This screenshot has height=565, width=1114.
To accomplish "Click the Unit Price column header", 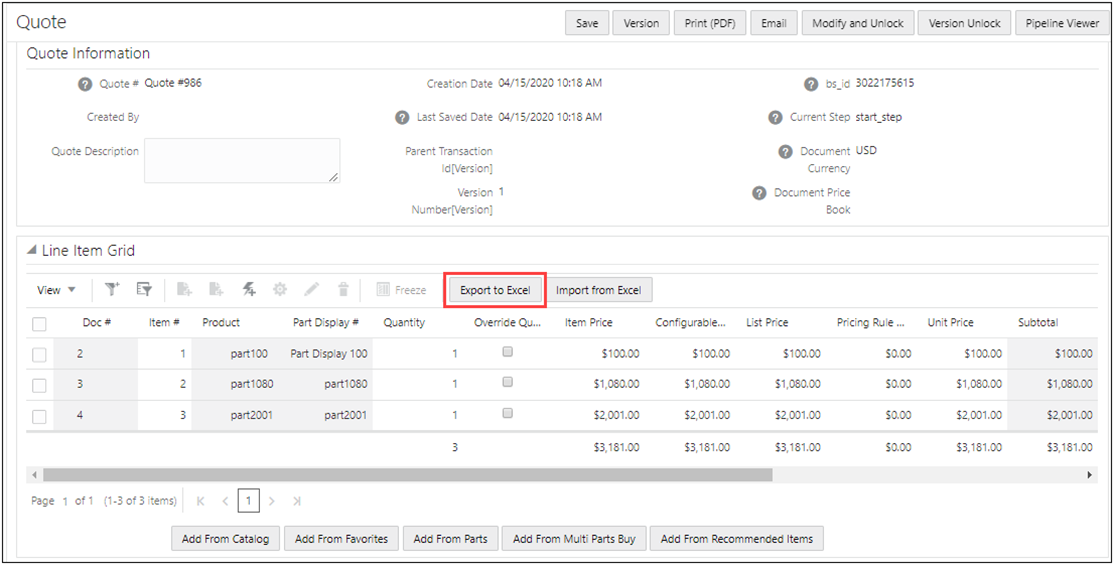I will point(951,323).
